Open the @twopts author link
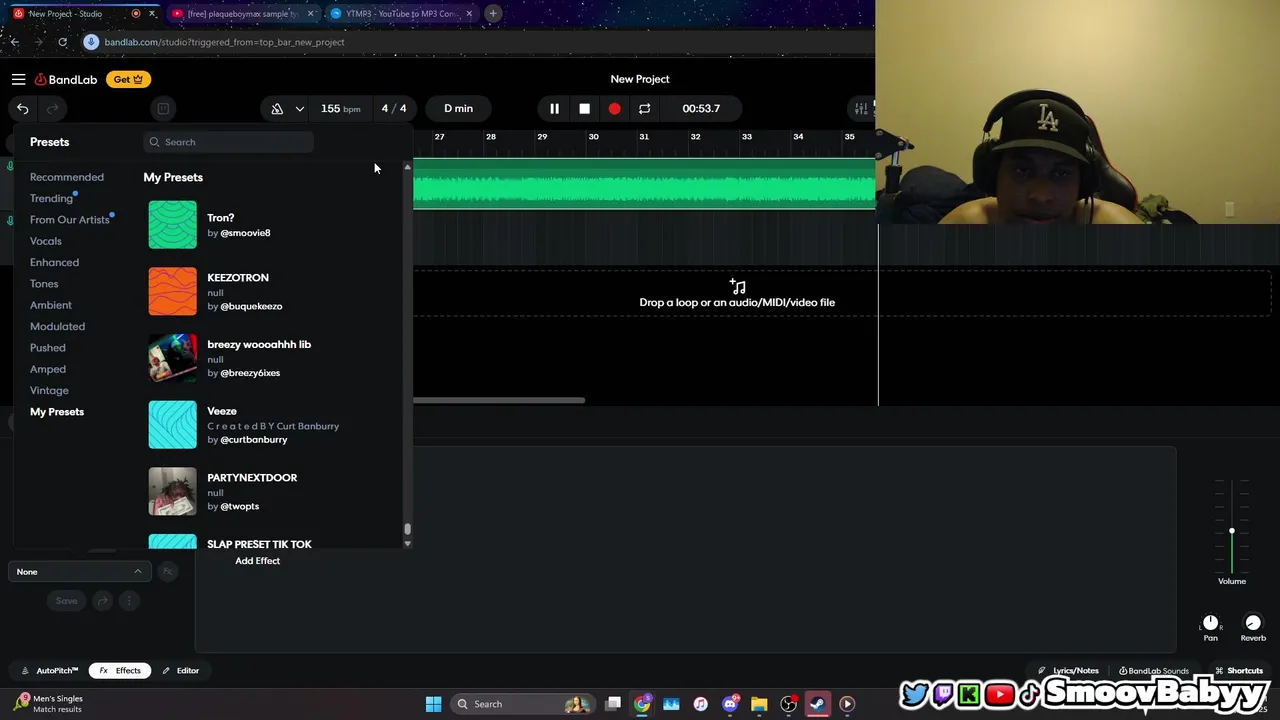1280x720 pixels. coord(240,507)
